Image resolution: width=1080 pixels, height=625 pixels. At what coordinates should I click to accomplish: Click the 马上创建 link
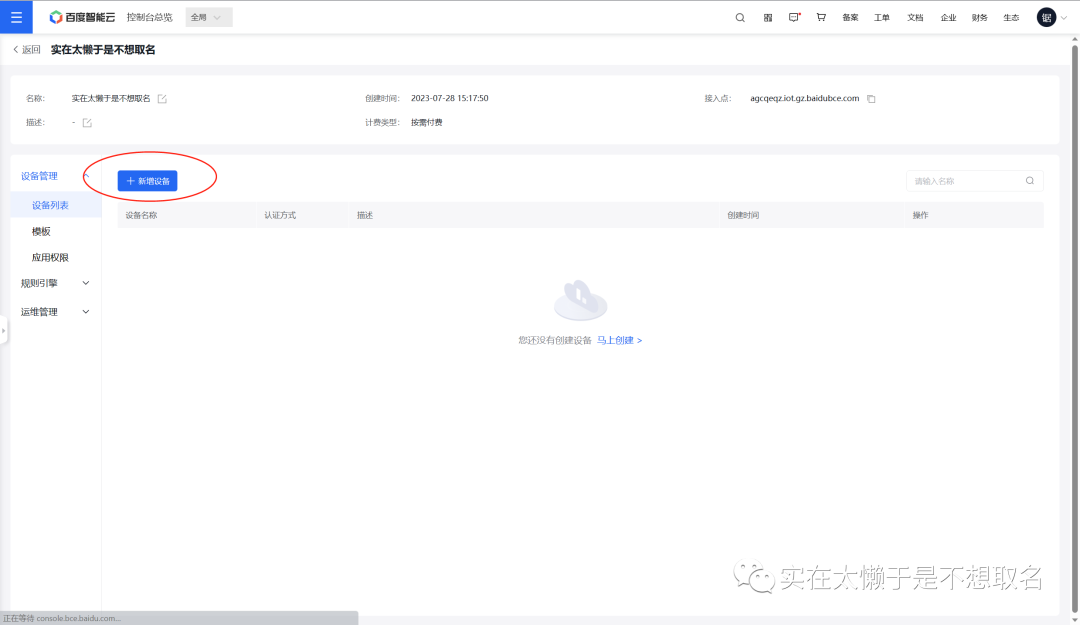click(x=619, y=341)
